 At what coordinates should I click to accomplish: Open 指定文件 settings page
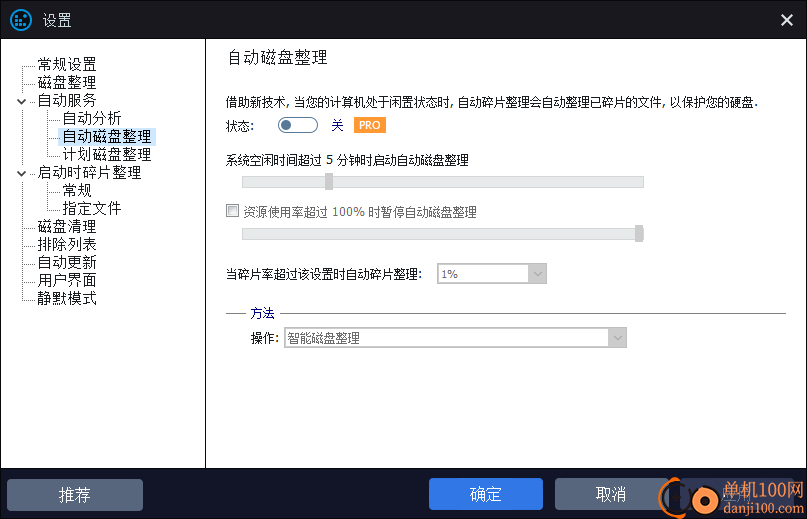(x=92, y=208)
